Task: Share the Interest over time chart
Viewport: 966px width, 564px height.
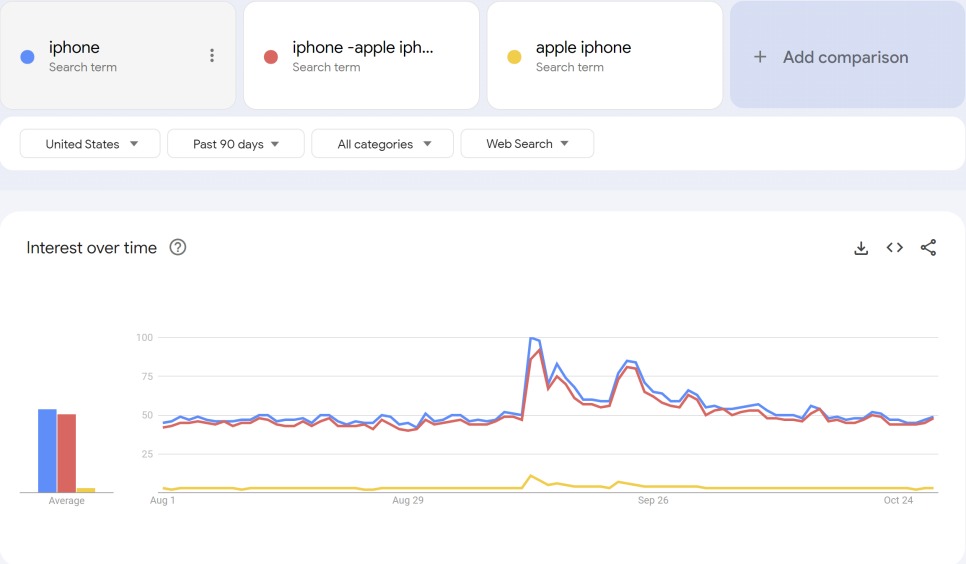Action: [x=928, y=248]
